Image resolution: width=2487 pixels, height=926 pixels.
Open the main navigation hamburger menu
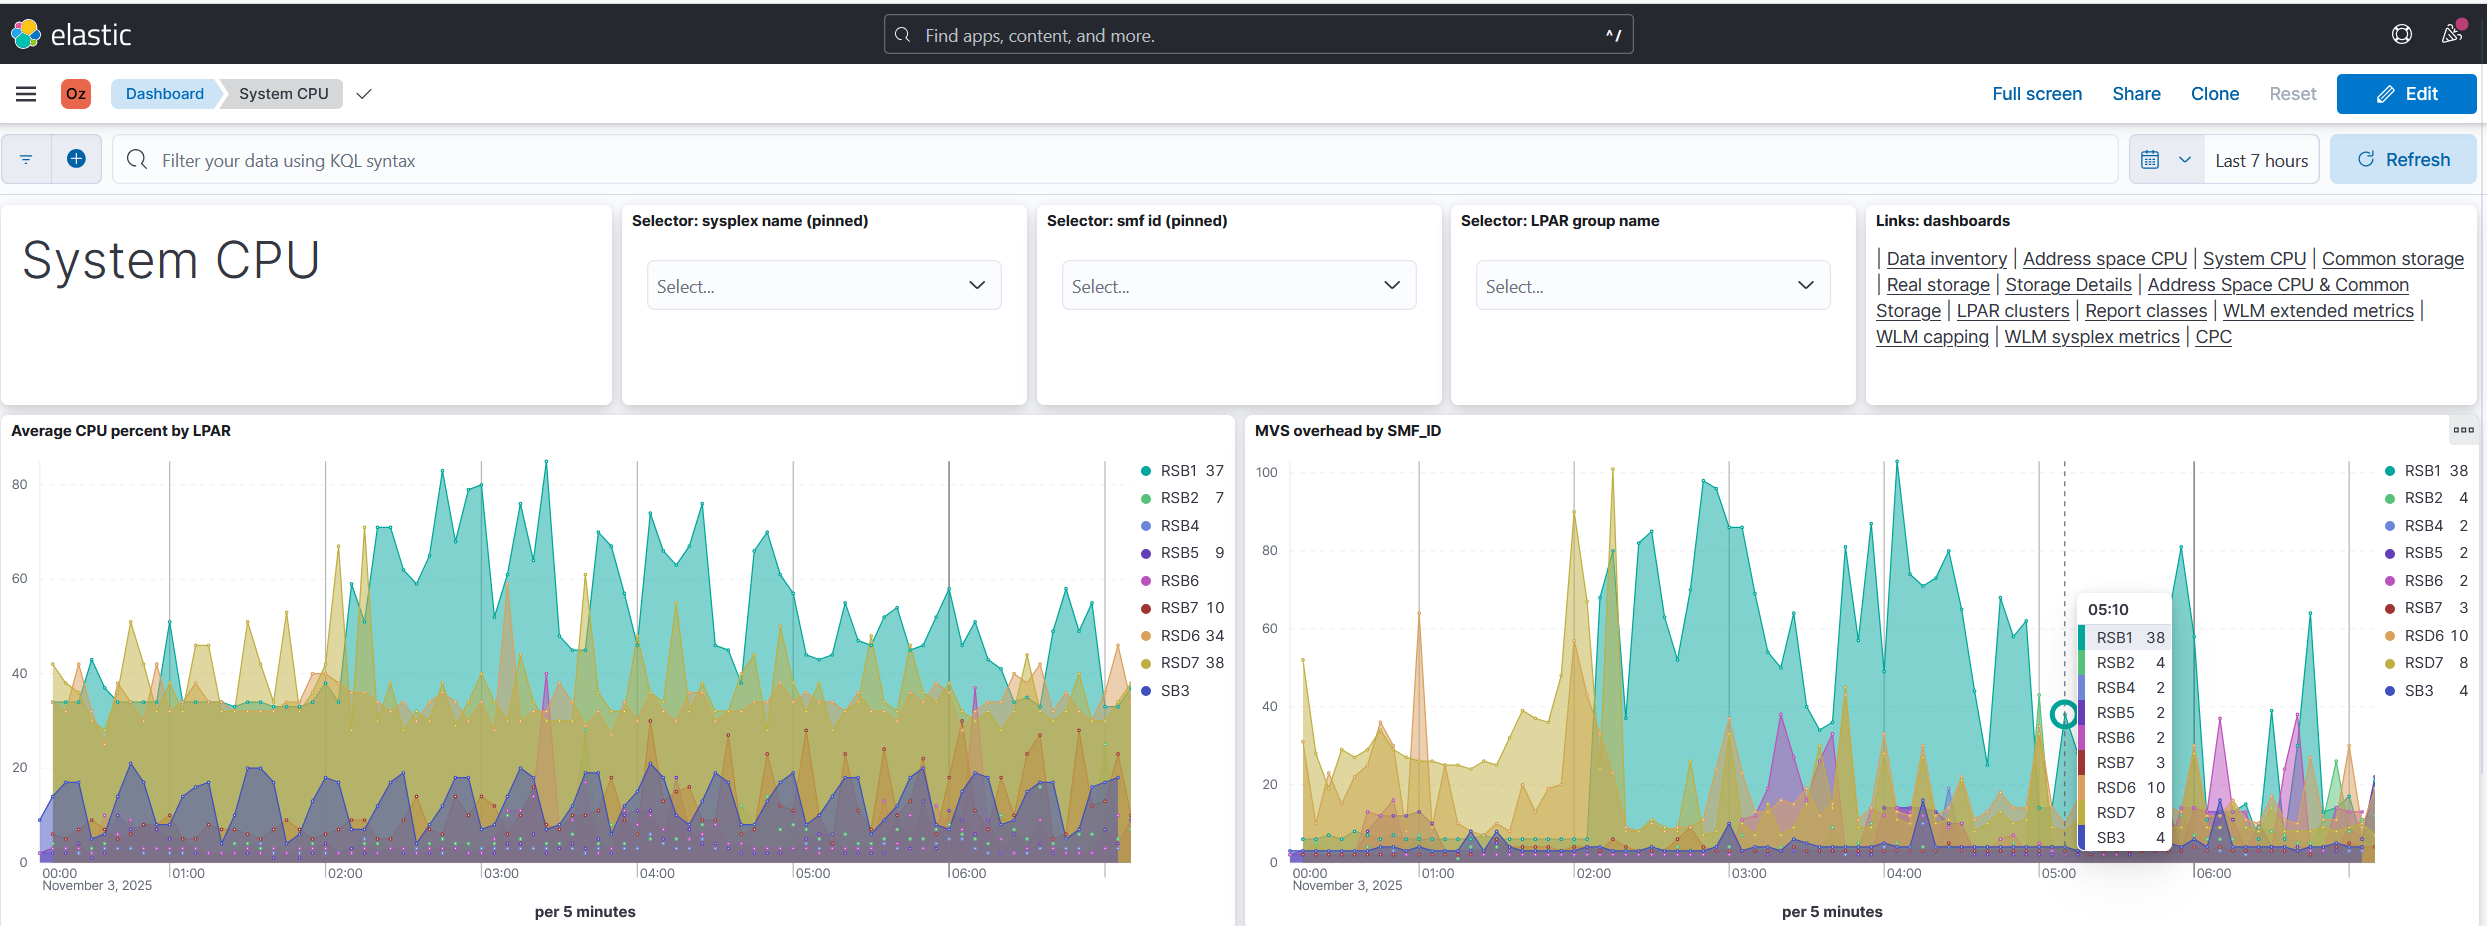(26, 94)
